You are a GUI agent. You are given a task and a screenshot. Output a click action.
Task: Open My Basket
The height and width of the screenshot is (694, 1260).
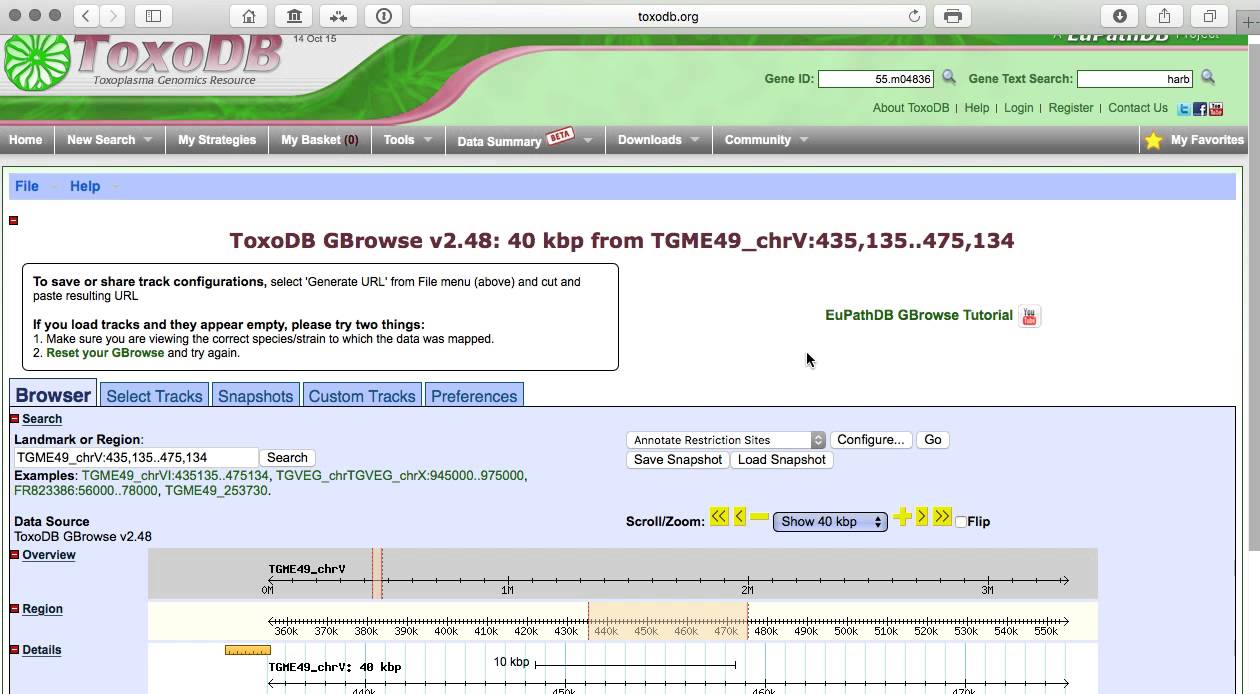point(320,140)
